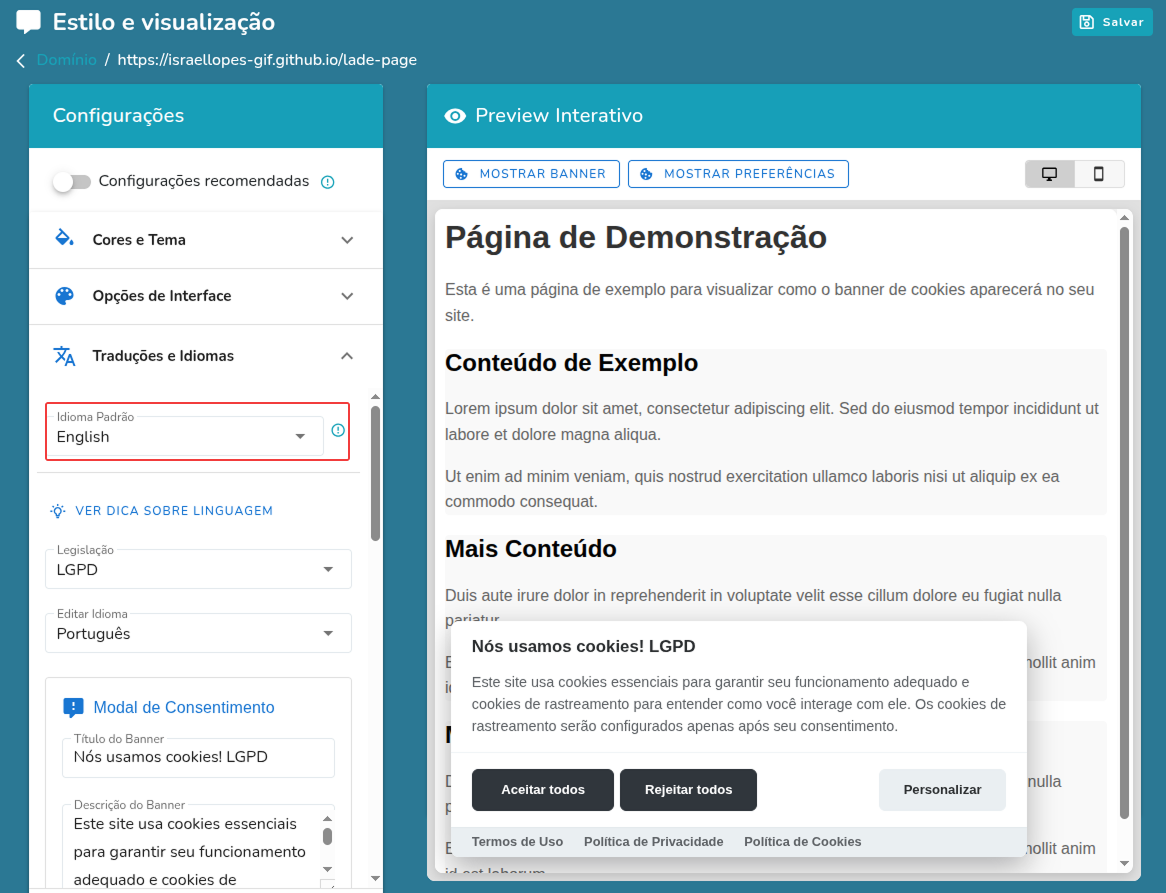Click the translate icon for Traduções e Idiomas

pyautogui.click(x=64, y=356)
